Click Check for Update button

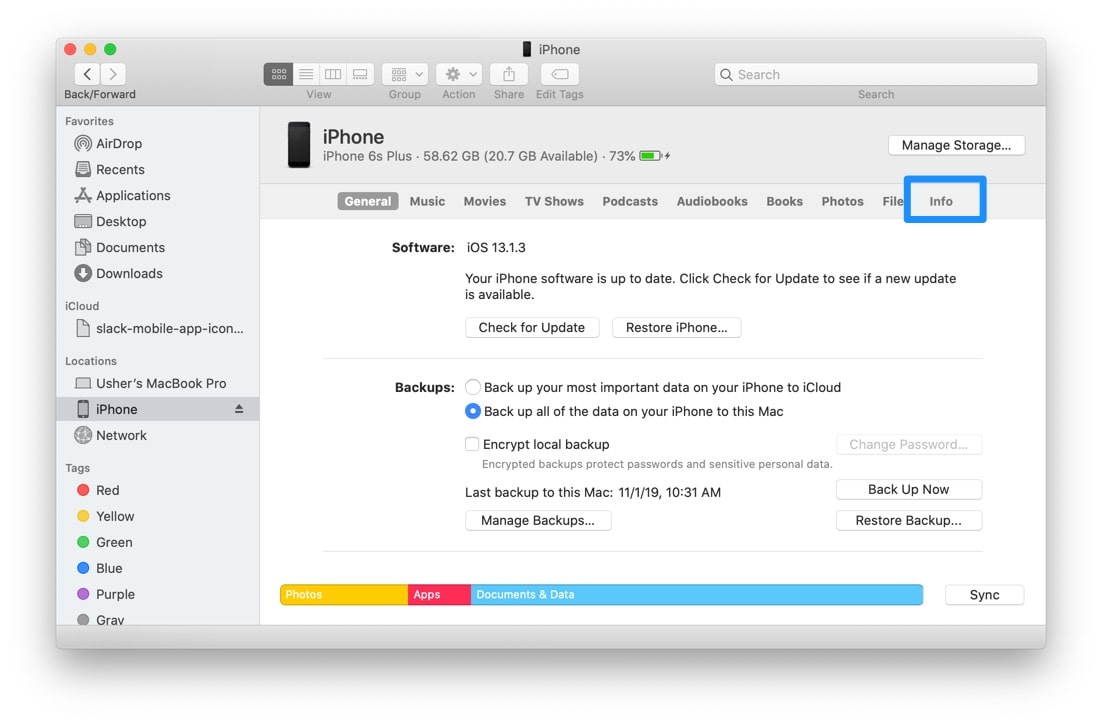tap(532, 327)
